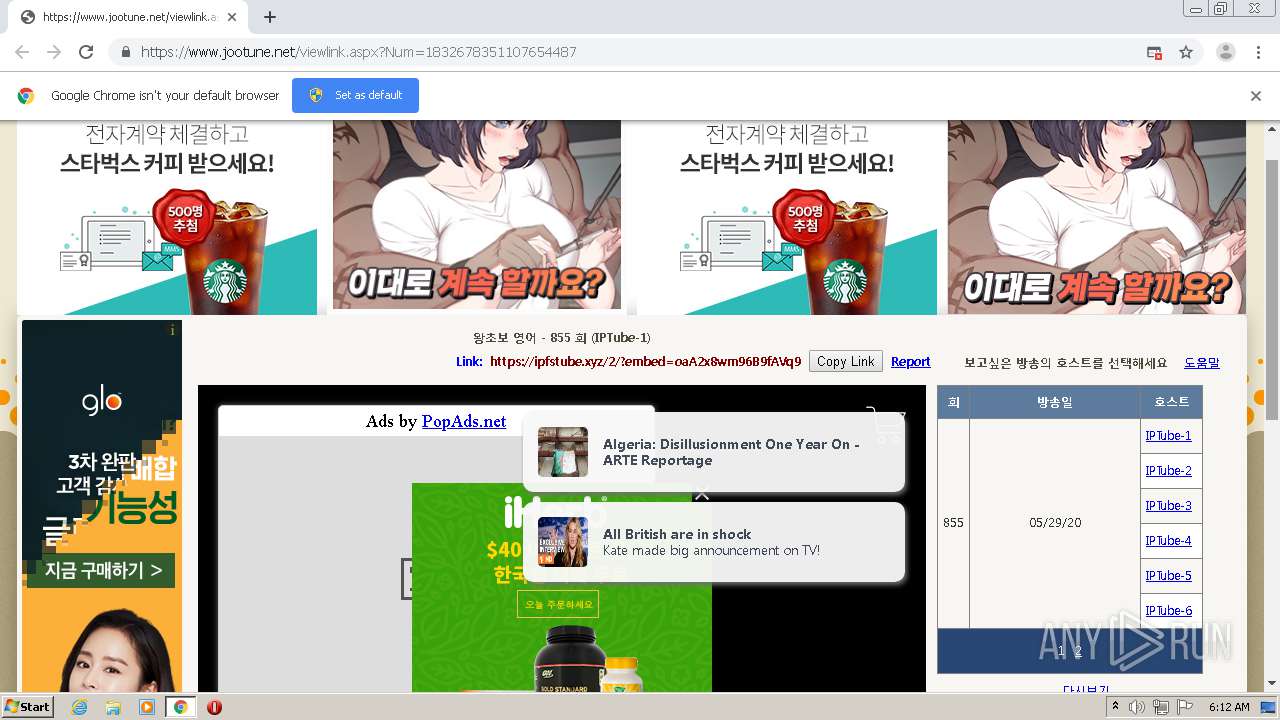Open File Explorer from taskbar
Image resolution: width=1280 pixels, height=720 pixels.
113,707
